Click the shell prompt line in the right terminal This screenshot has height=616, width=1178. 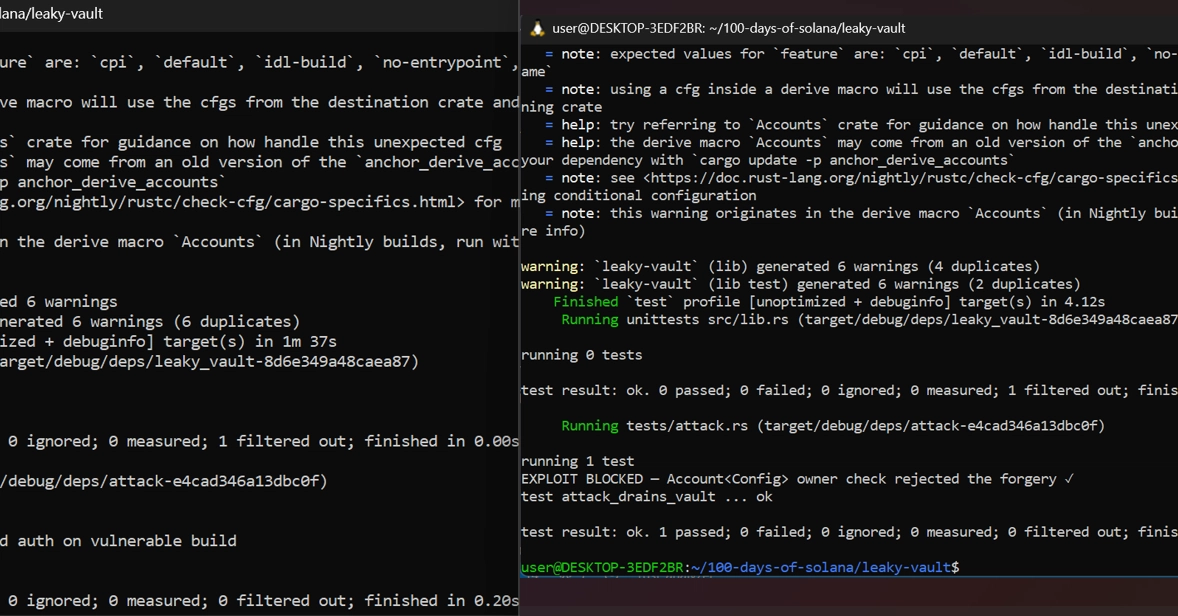pos(740,567)
